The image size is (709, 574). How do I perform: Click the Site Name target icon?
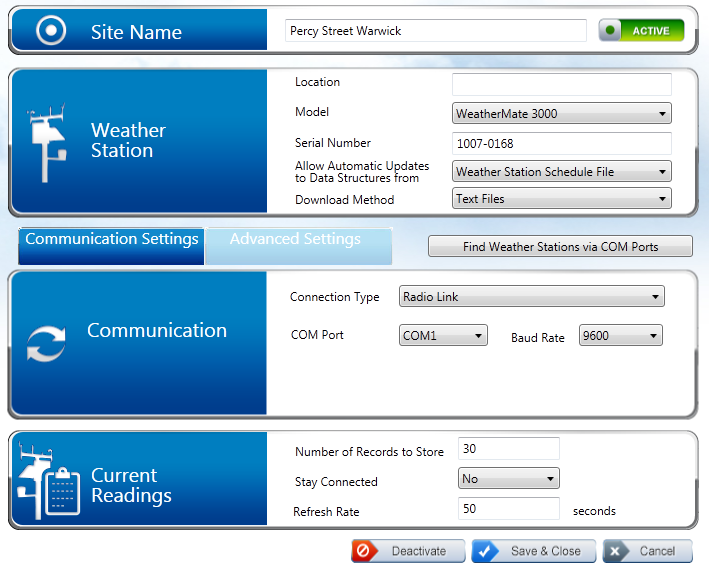[50, 31]
